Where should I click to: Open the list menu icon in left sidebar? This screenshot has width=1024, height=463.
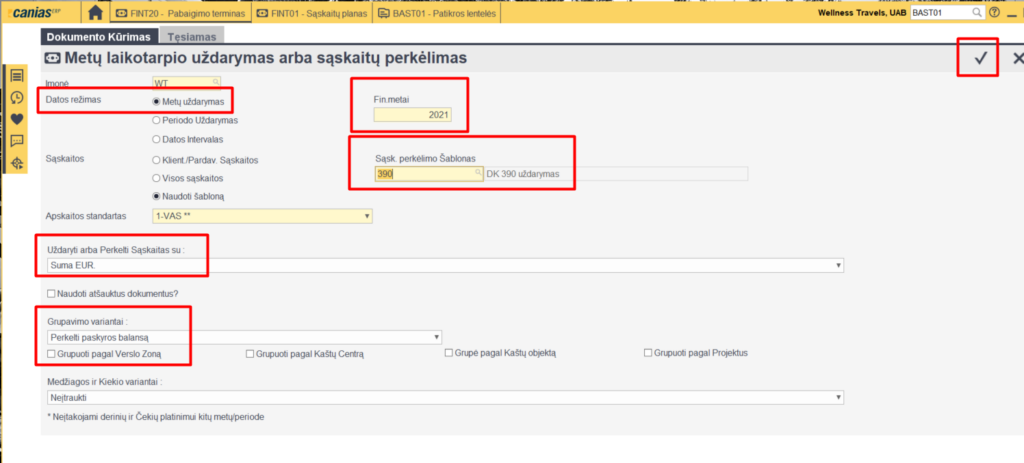[x=16, y=76]
